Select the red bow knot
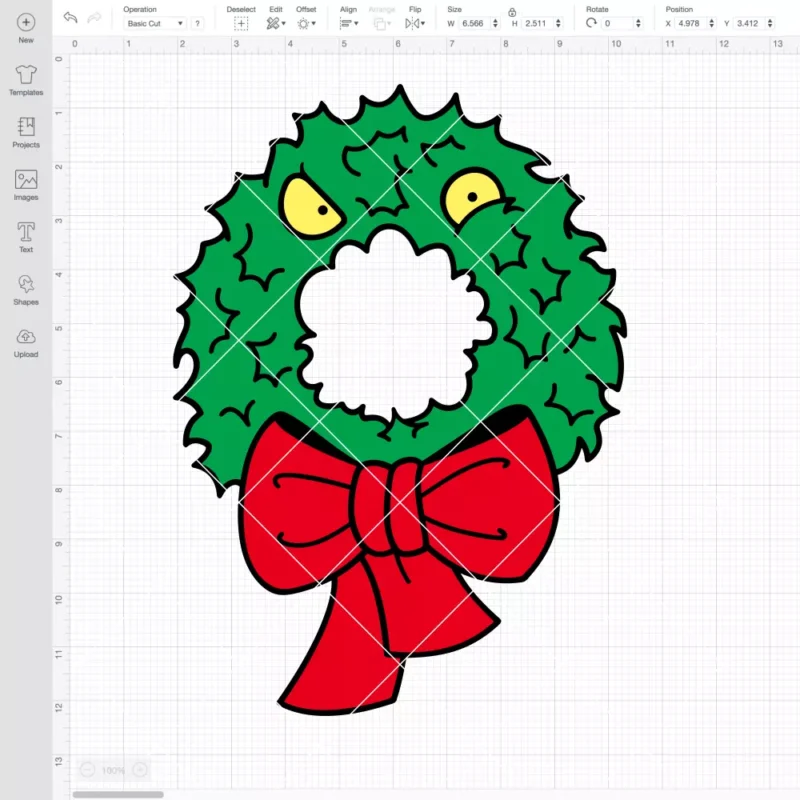This screenshot has height=800, width=800. tap(389, 506)
